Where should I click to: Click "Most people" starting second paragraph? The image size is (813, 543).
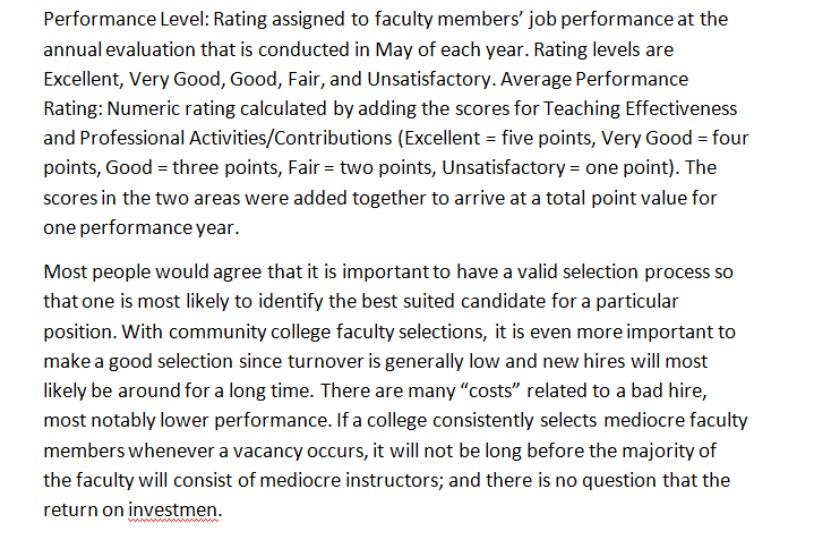[87, 269]
